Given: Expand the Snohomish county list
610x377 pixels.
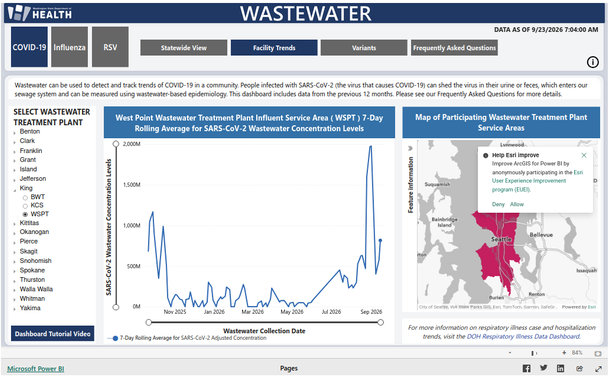Looking at the screenshot, I should [14, 261].
